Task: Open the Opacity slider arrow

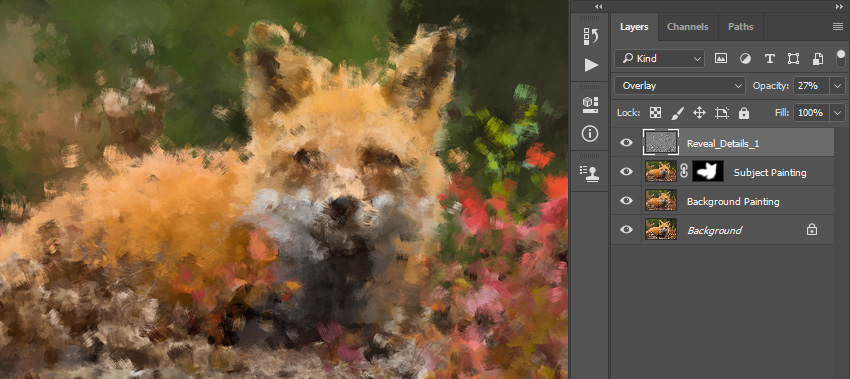Action: 838,86
